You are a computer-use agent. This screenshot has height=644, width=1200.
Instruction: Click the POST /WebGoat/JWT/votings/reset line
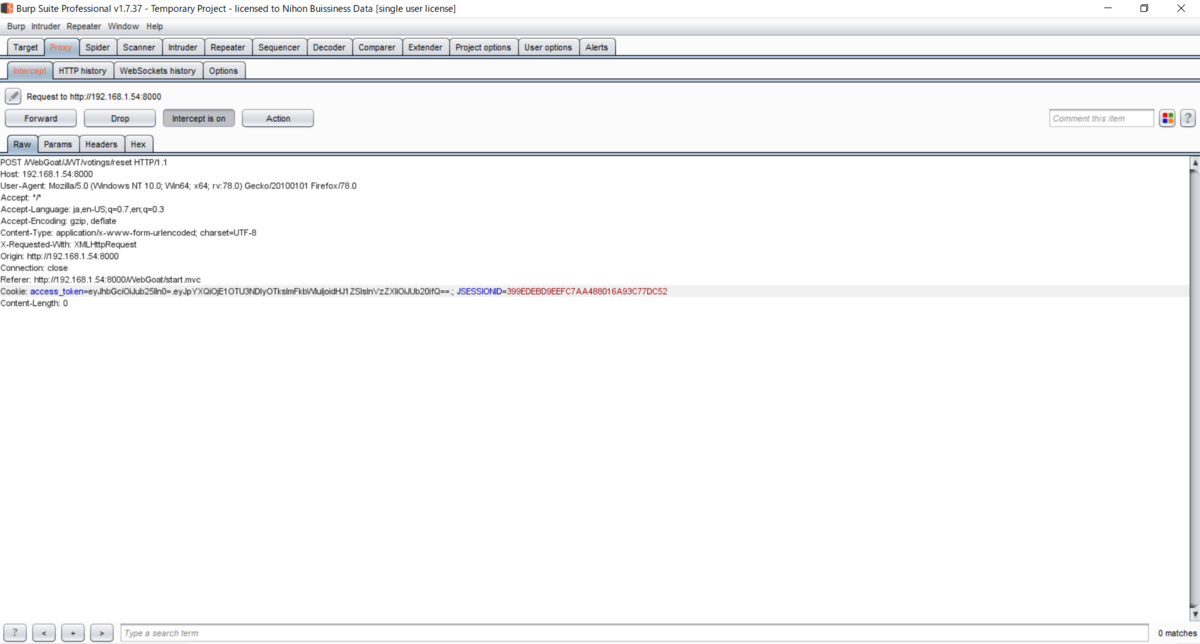[x=84, y=162]
